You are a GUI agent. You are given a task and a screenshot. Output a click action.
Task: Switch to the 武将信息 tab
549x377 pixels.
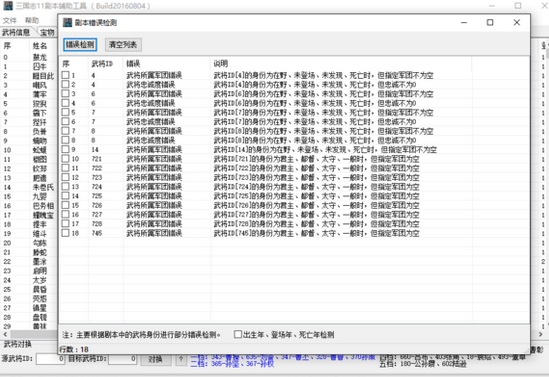(16, 33)
